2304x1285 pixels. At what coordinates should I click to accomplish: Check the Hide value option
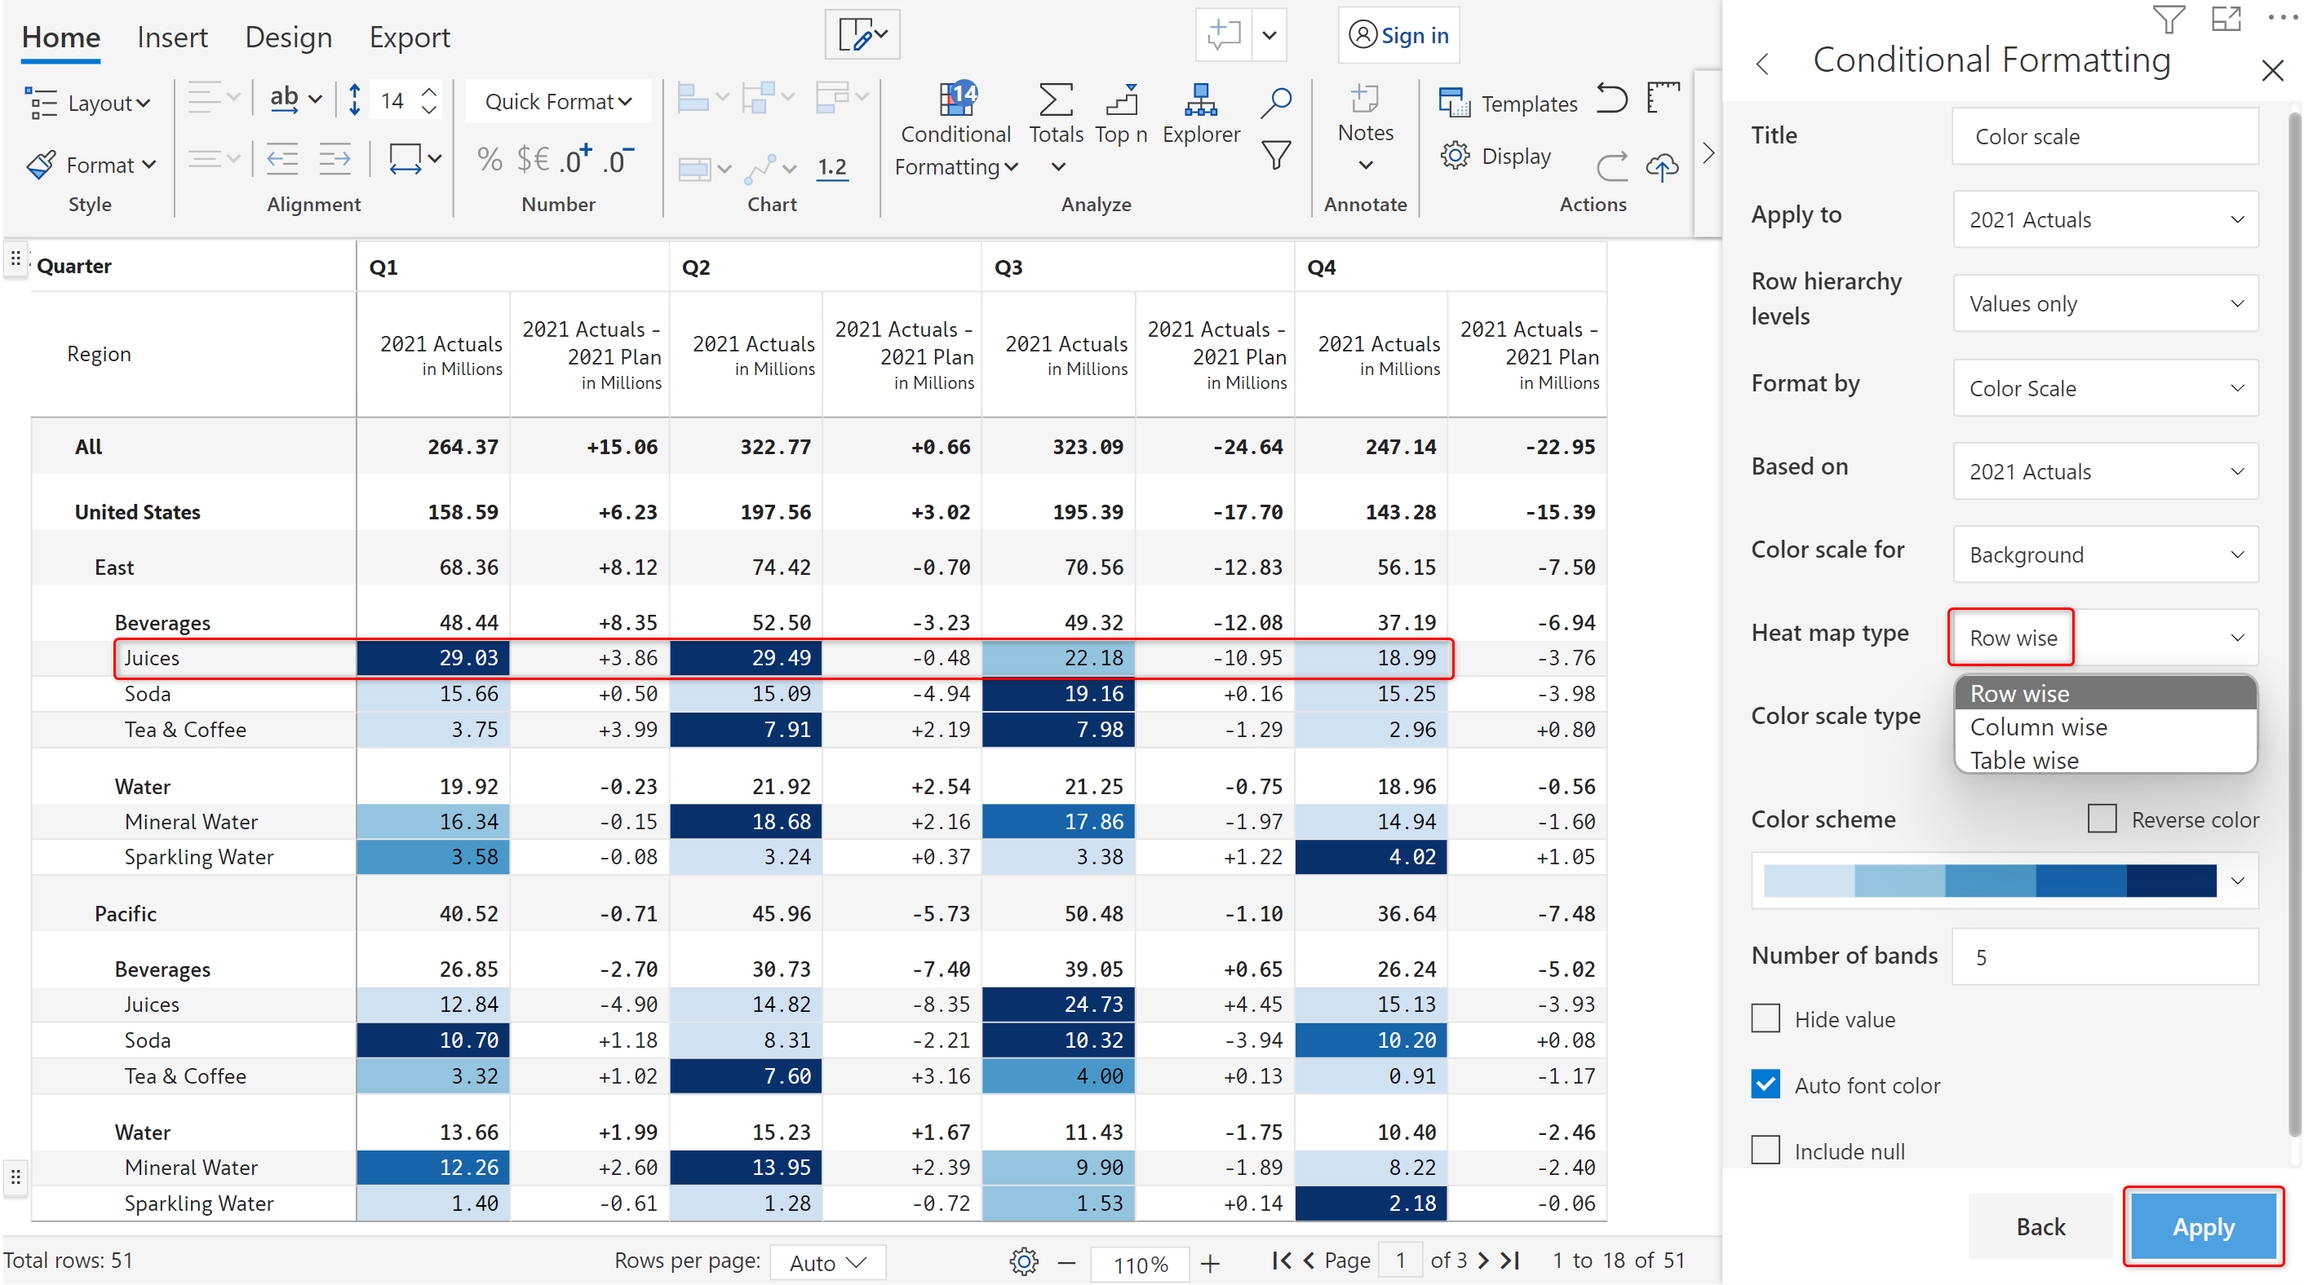[x=1766, y=1019]
